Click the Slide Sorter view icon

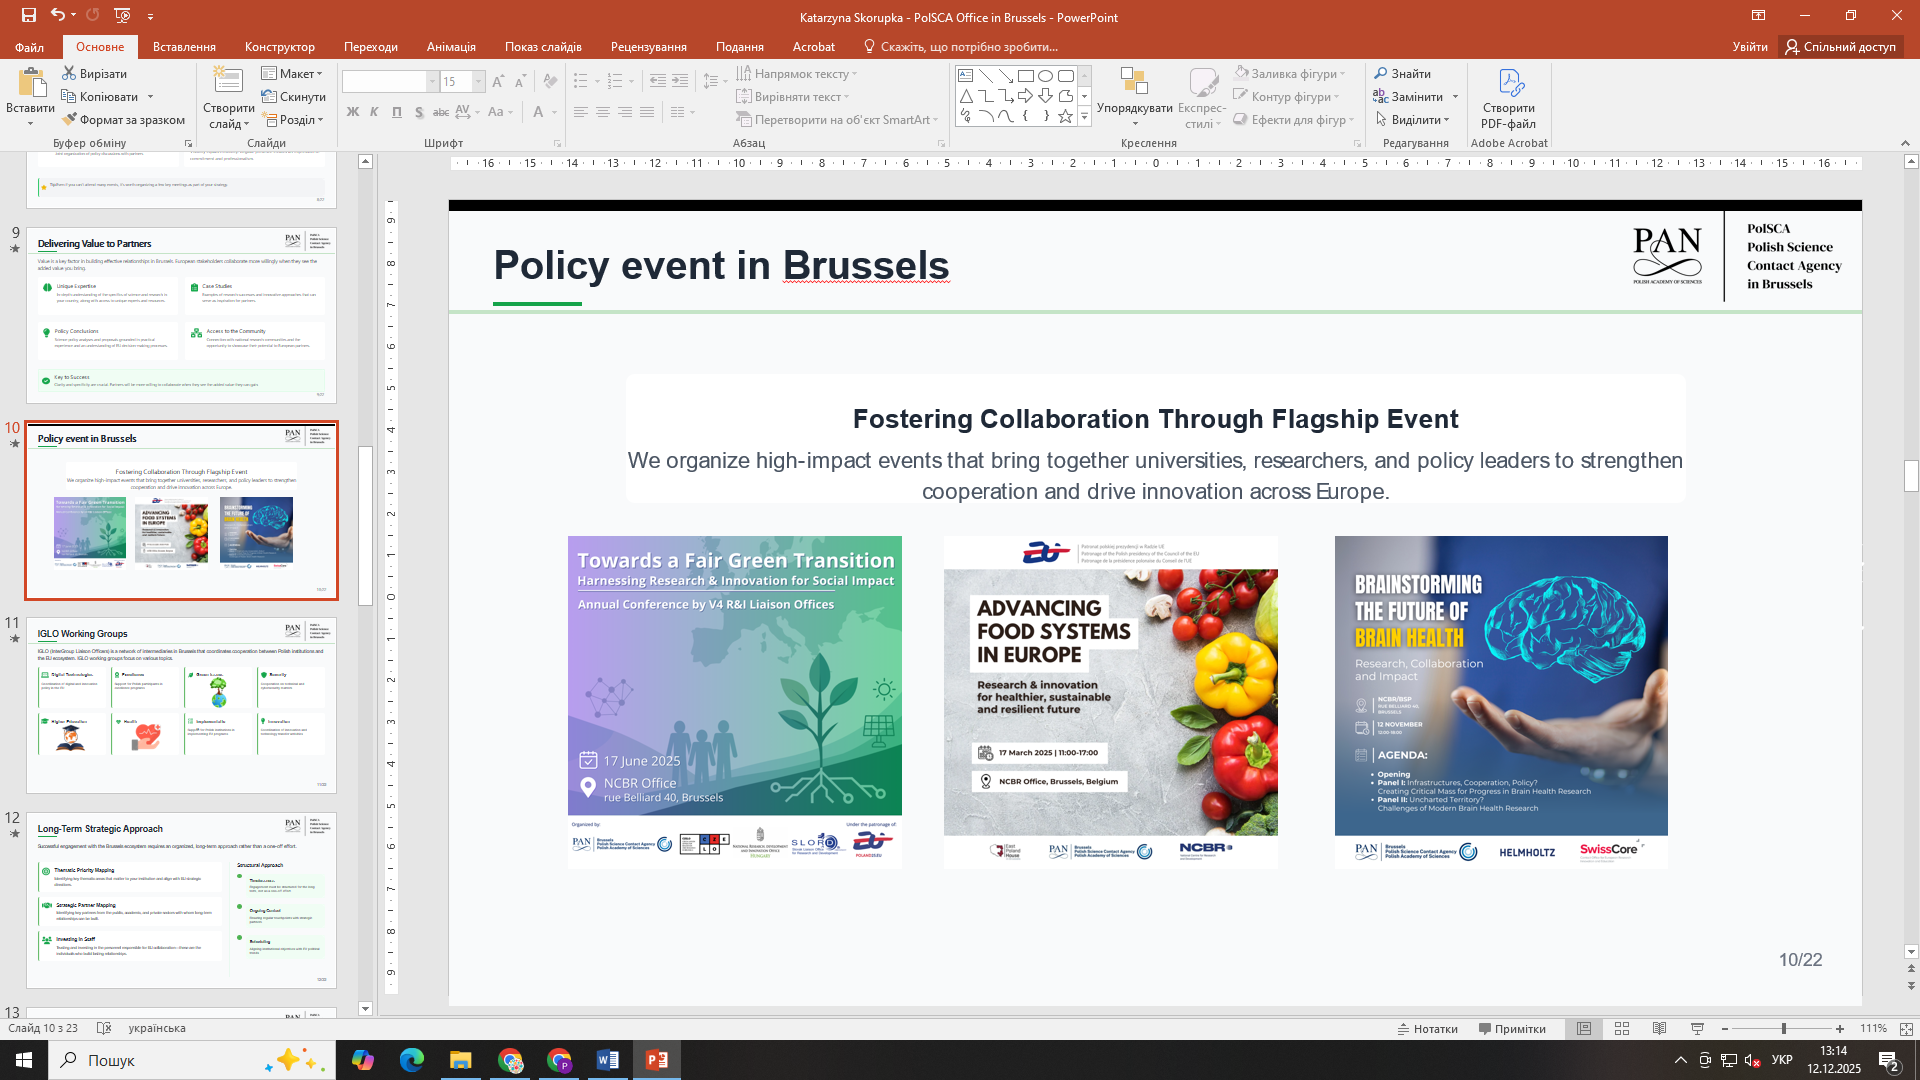(x=1622, y=1028)
